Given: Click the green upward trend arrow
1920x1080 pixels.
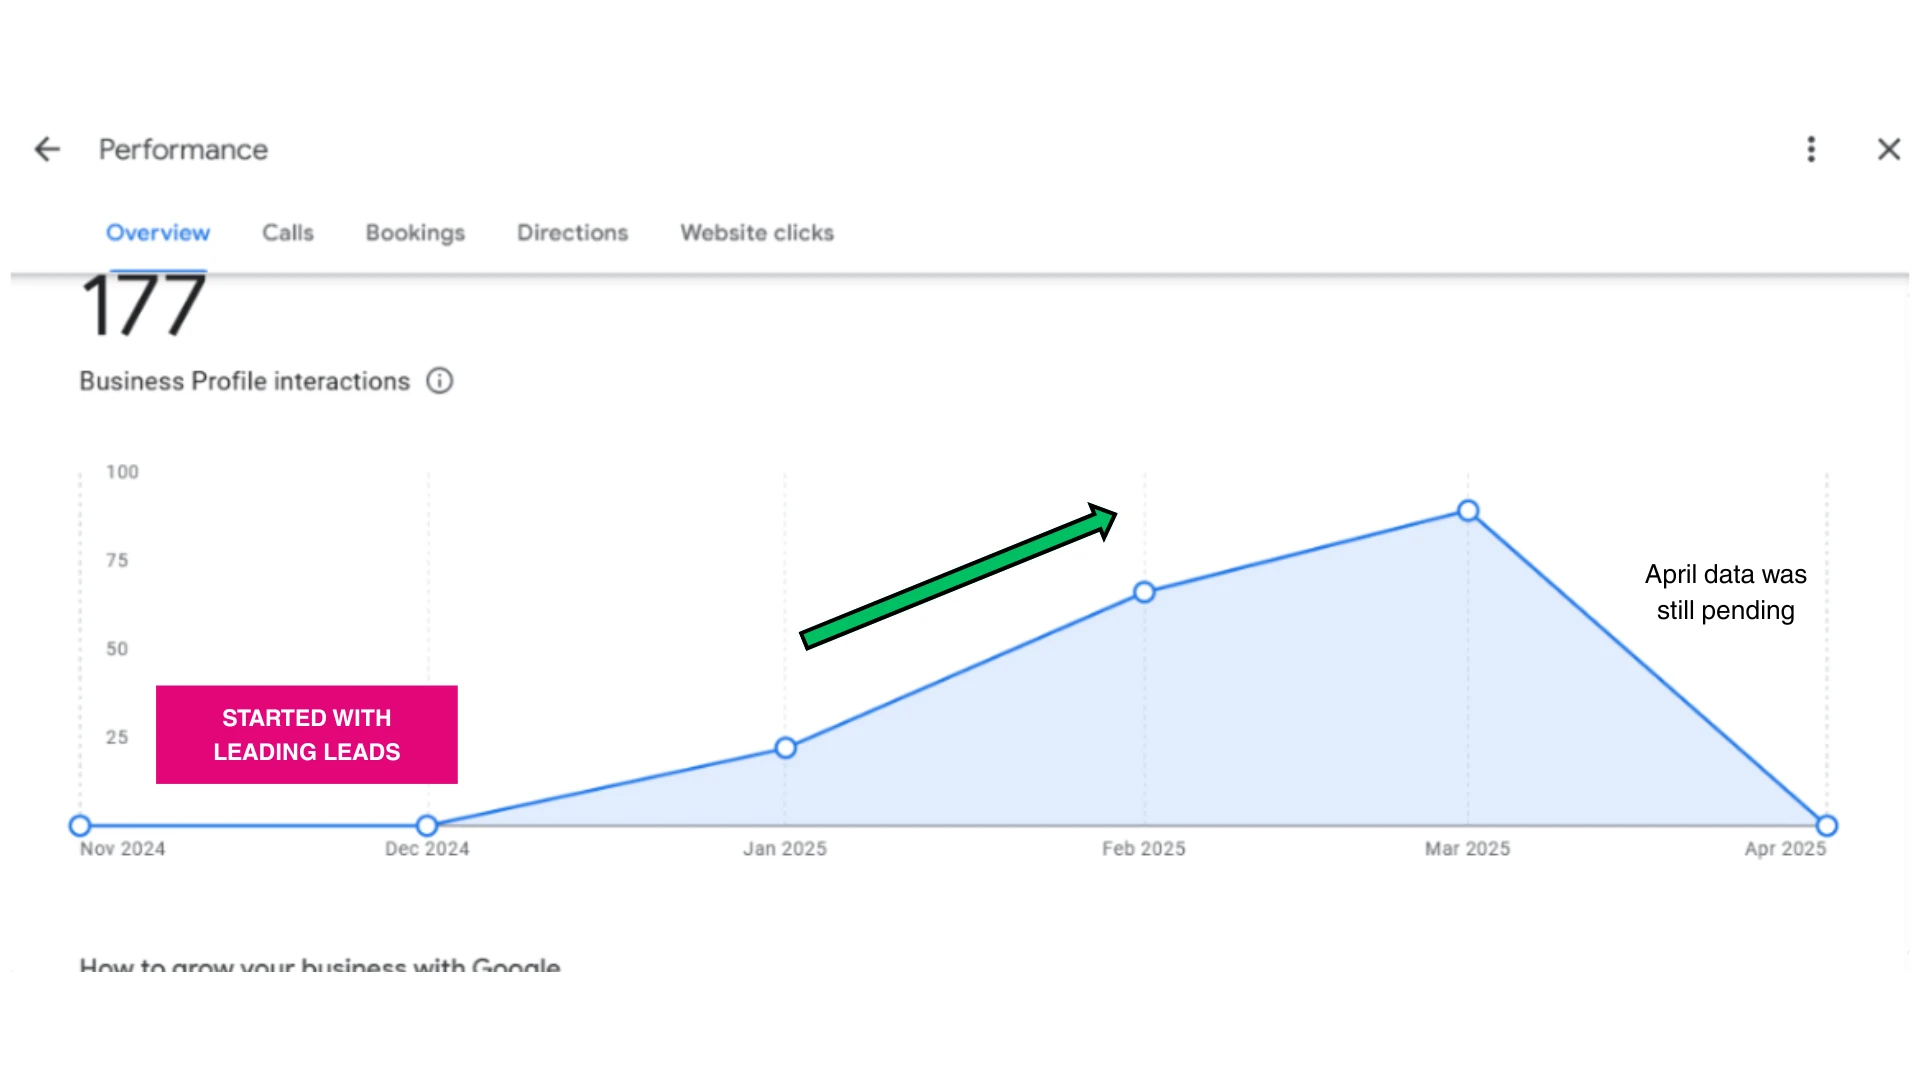Looking at the screenshot, I should (957, 577).
